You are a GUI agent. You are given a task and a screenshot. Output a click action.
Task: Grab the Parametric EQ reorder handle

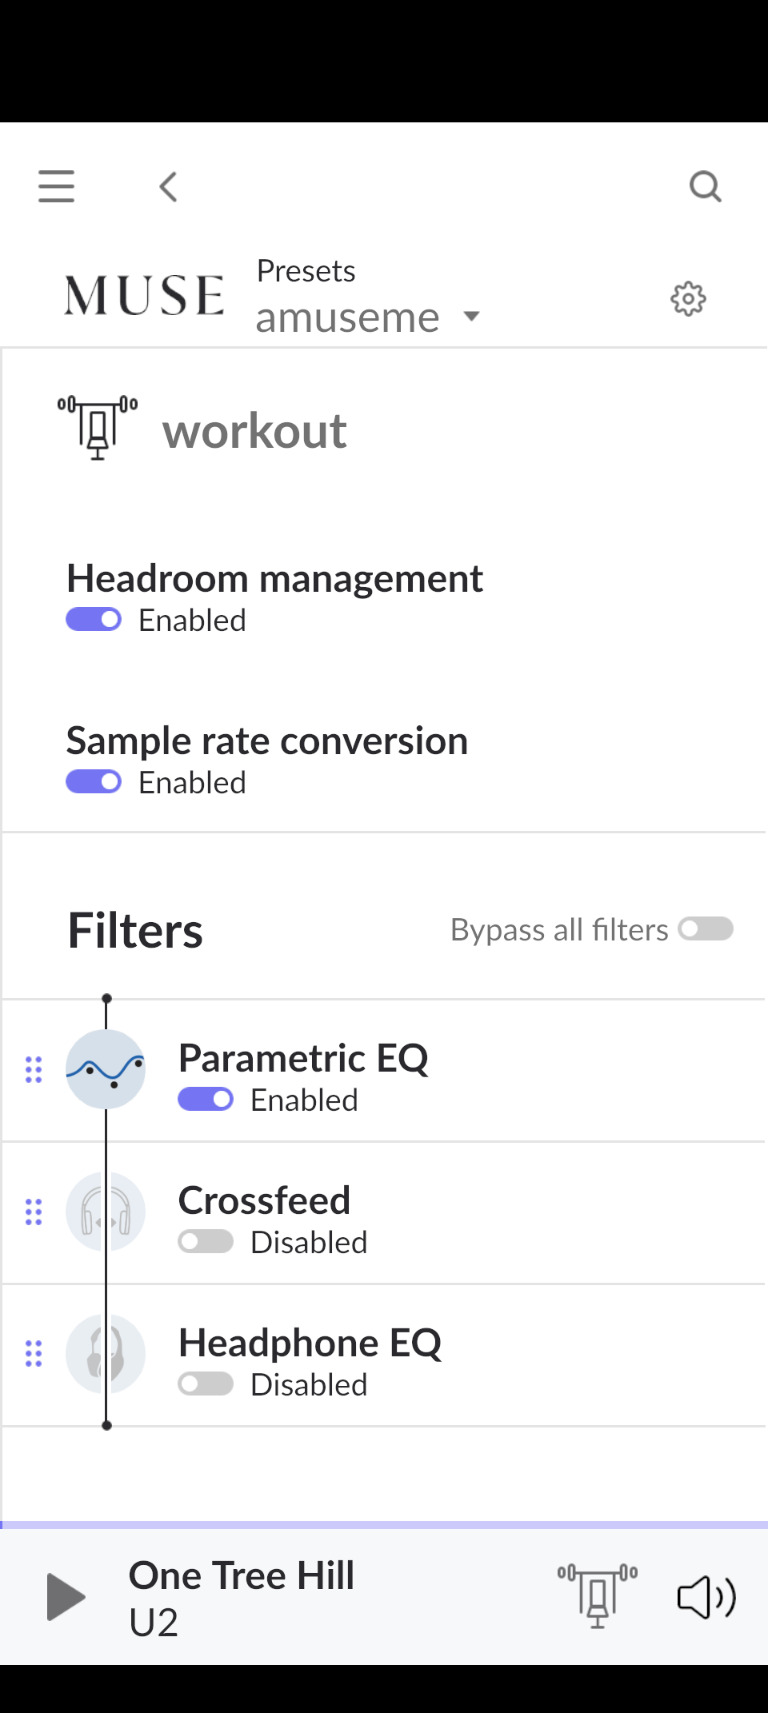33,1070
